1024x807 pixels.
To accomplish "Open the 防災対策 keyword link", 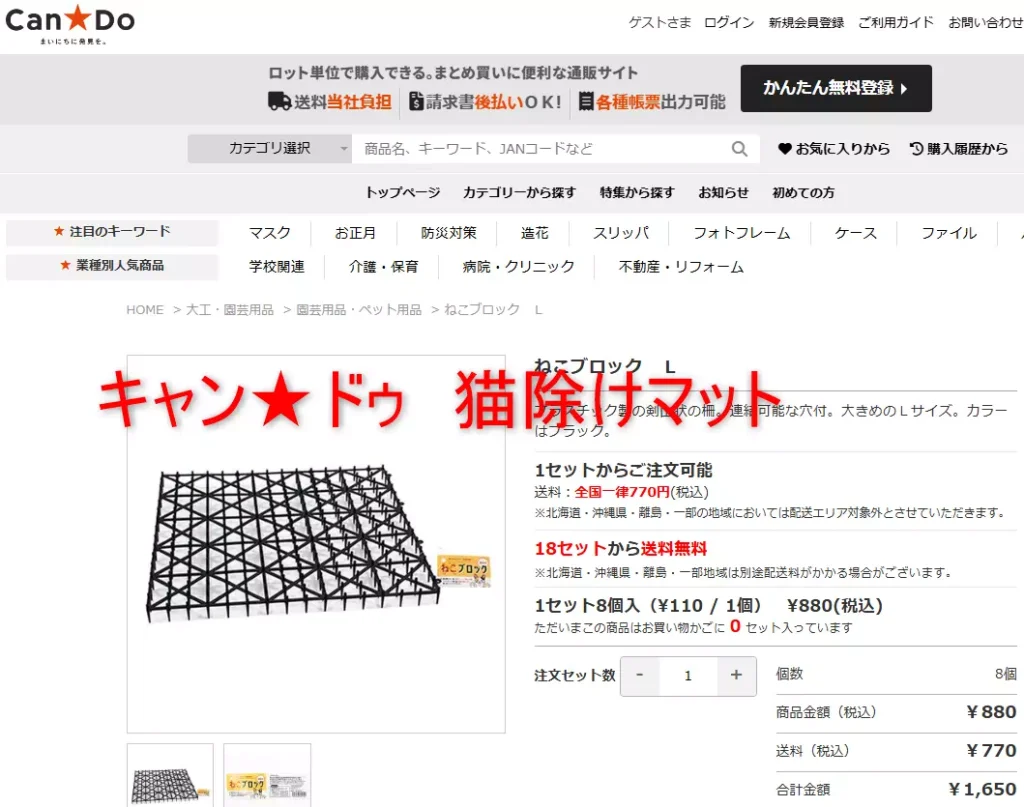I will pos(449,233).
